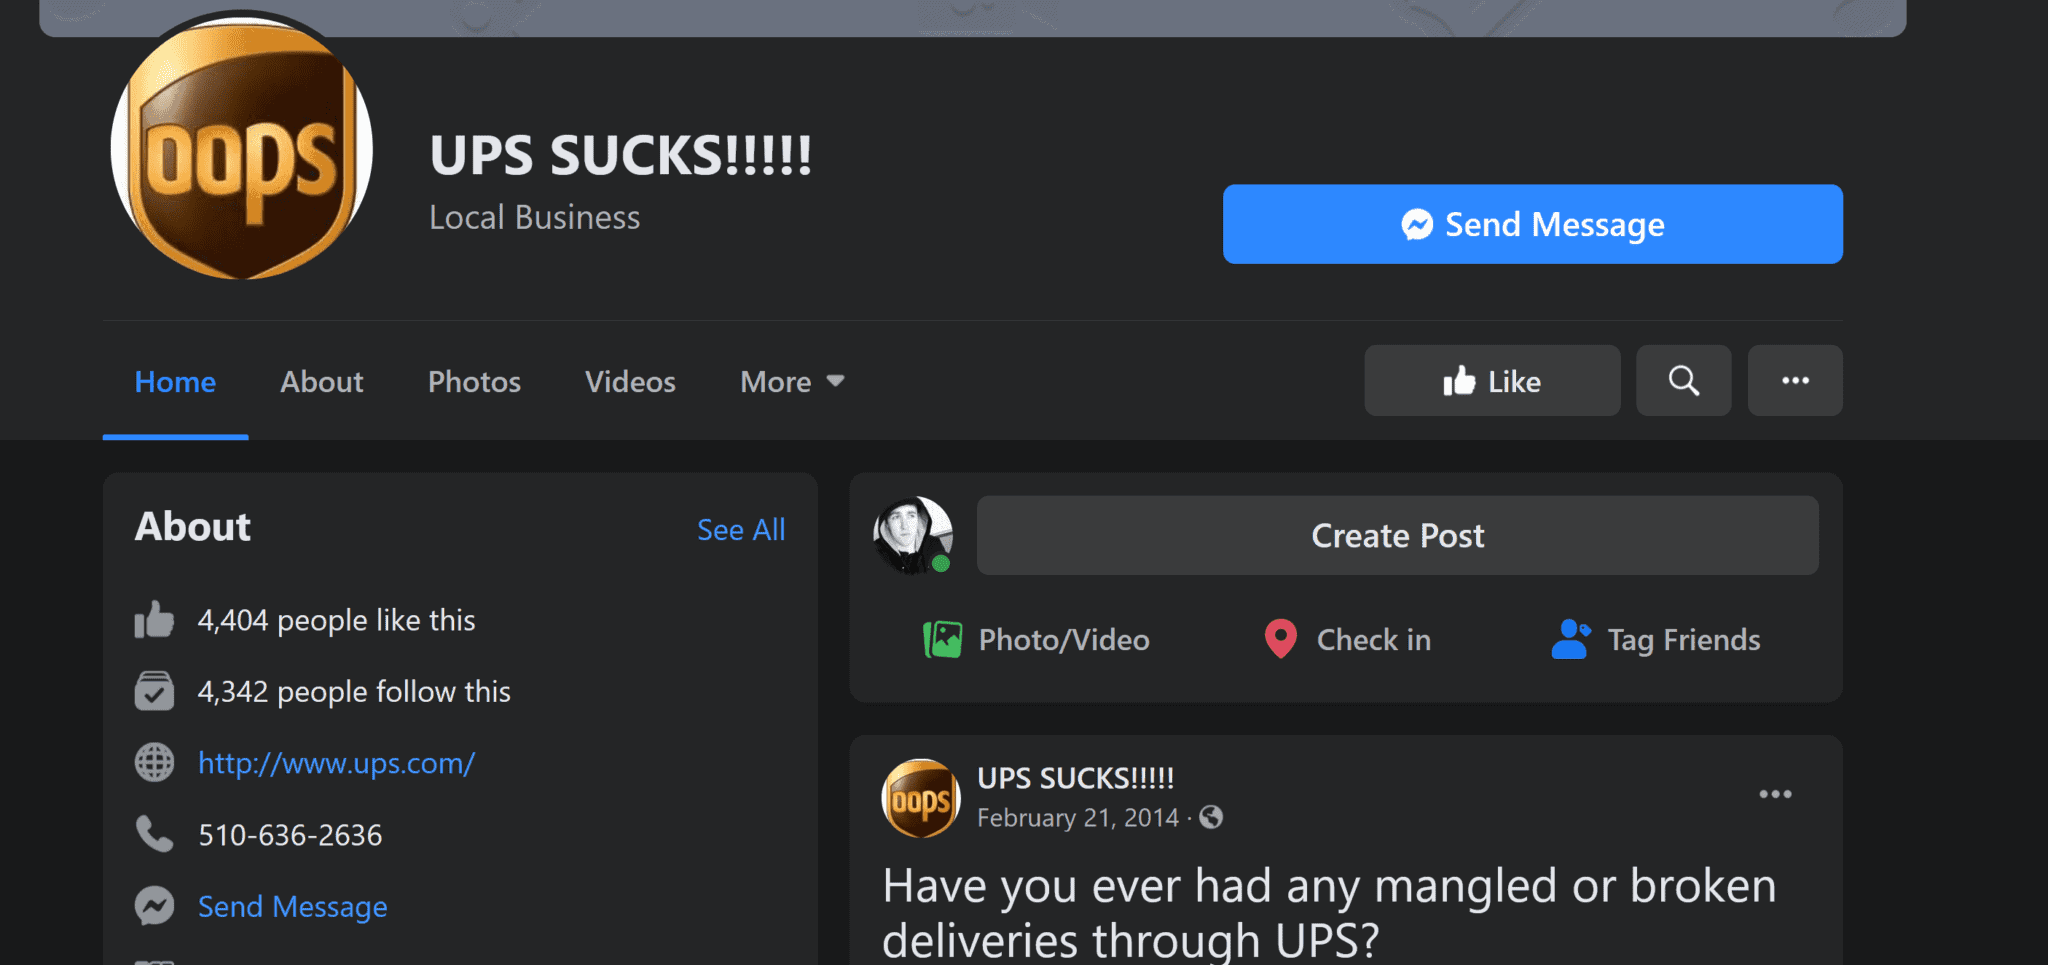Screen dimensions: 2048x965
Task: Click the Messenger icon in the About panel
Action: (154, 906)
